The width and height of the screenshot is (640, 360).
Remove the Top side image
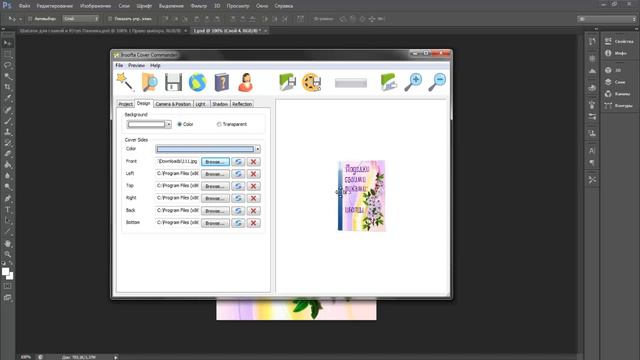253,186
